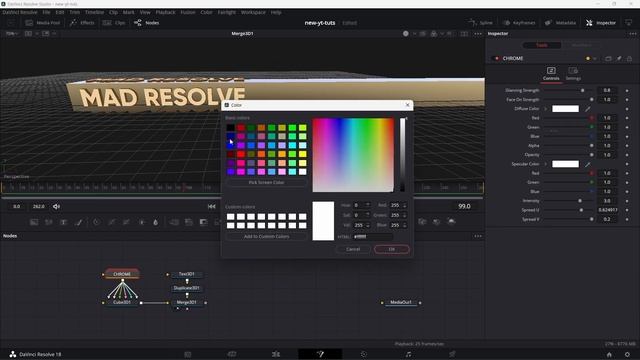Select the Cube3D1 node

(122, 302)
